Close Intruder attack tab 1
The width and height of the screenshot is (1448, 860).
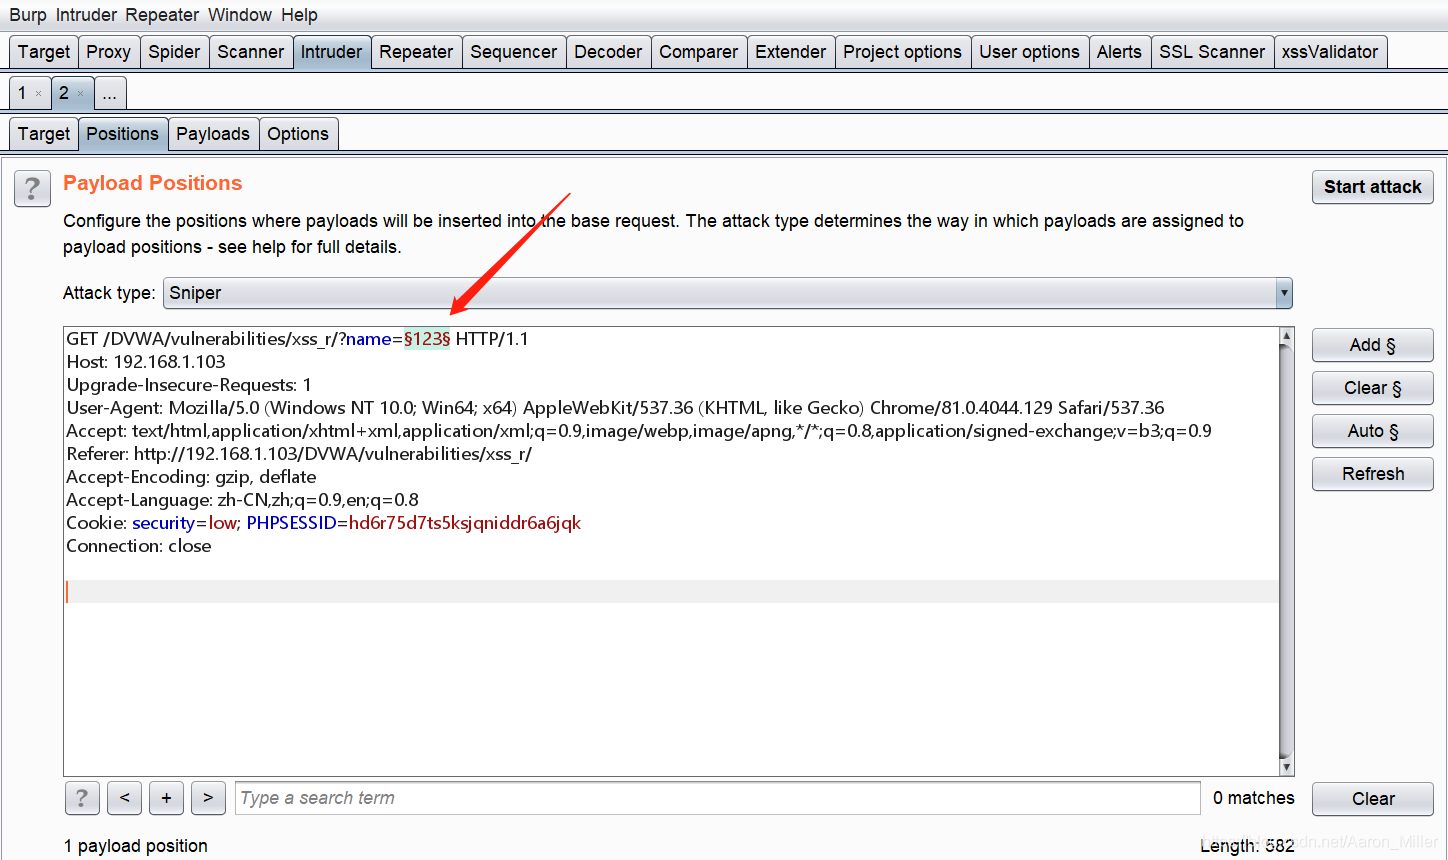[x=39, y=93]
